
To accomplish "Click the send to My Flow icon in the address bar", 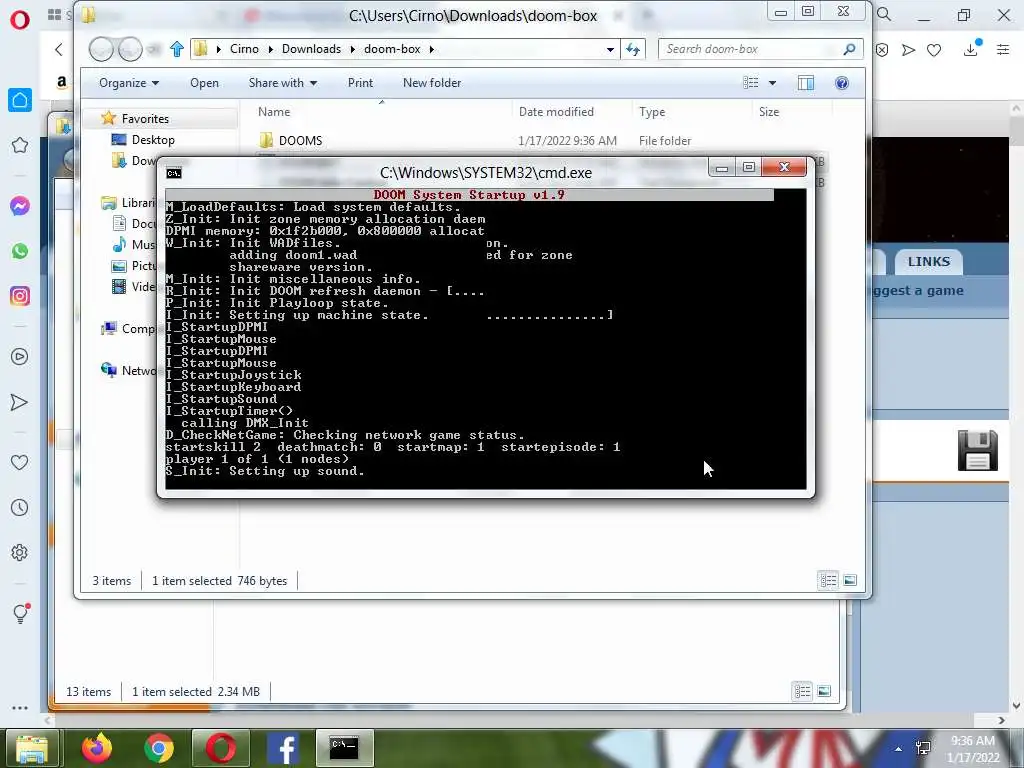I will click(x=908, y=50).
